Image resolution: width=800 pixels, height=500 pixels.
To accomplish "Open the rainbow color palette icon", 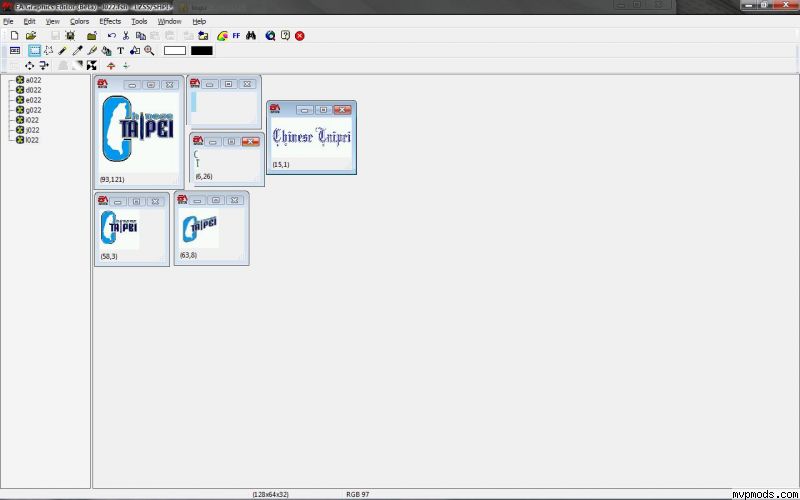I will click(x=222, y=36).
